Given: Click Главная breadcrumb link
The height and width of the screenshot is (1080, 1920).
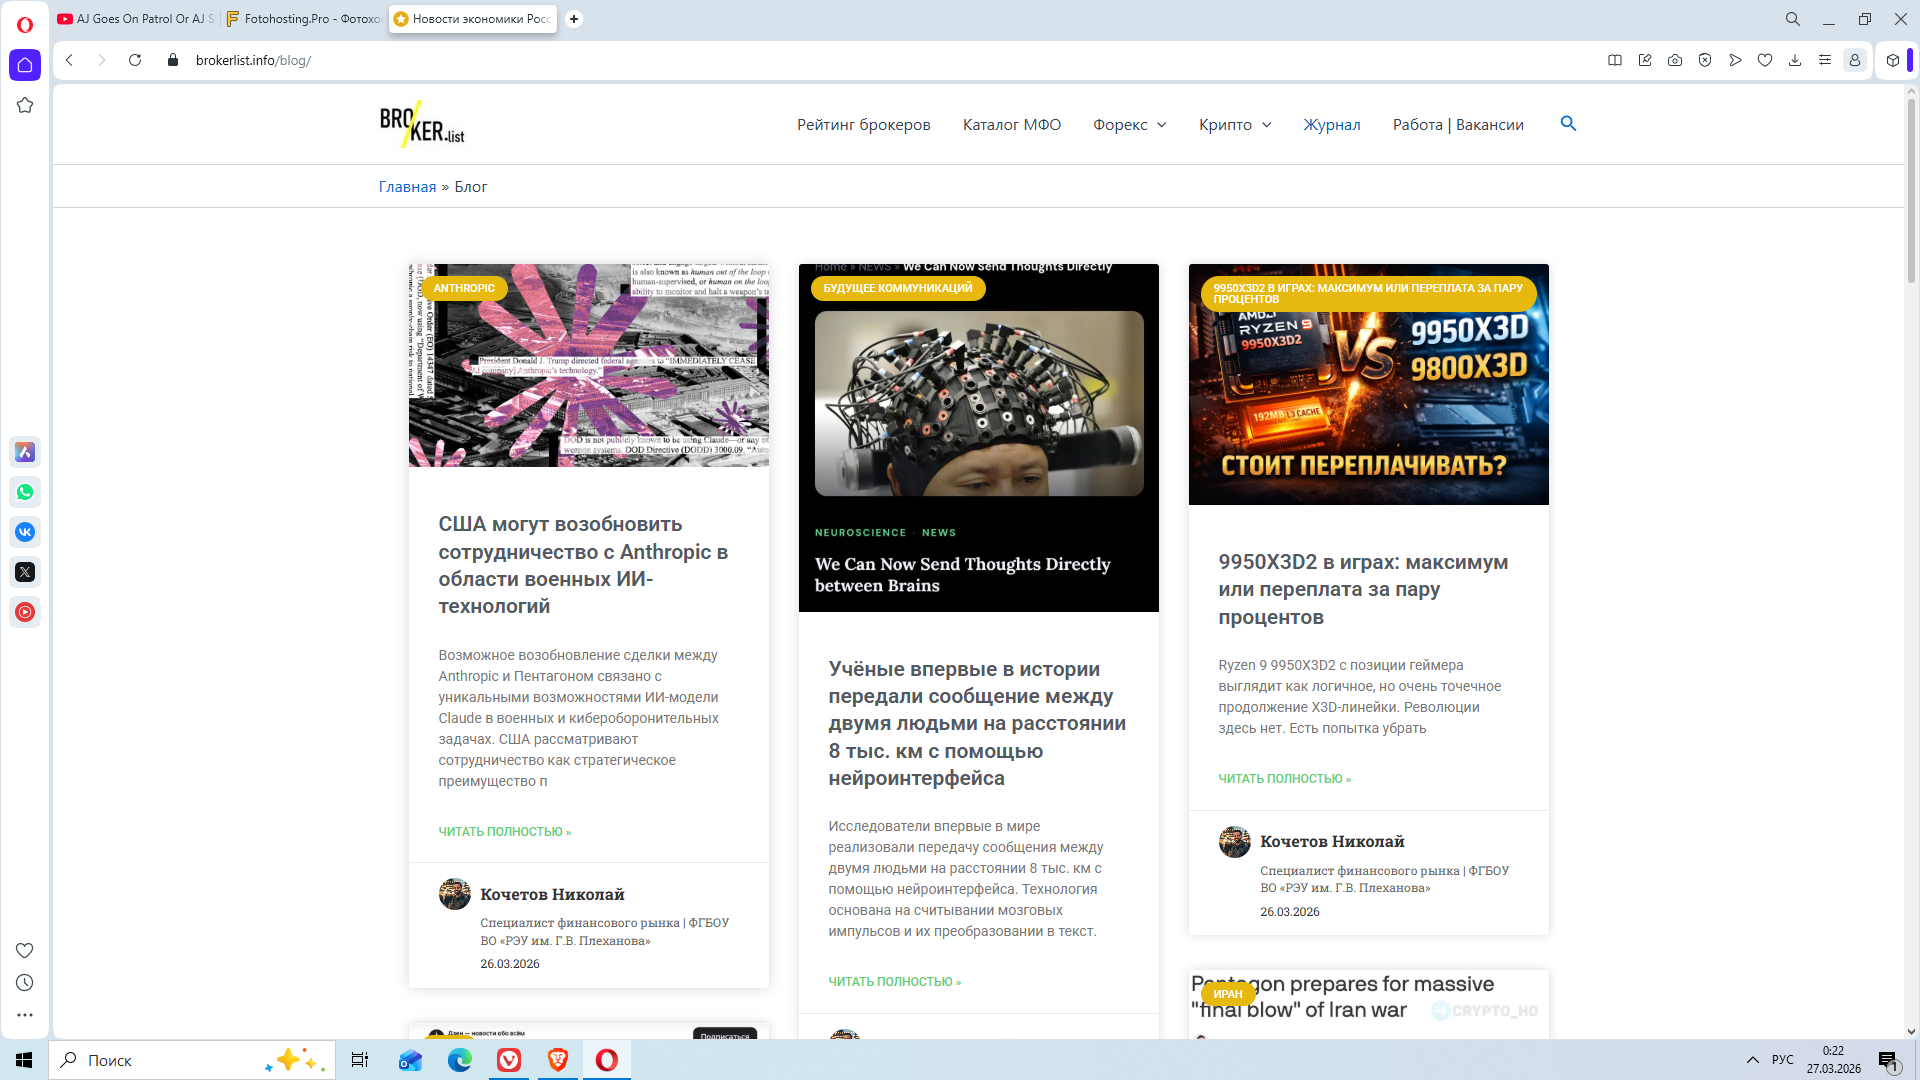Looking at the screenshot, I should (x=407, y=187).
